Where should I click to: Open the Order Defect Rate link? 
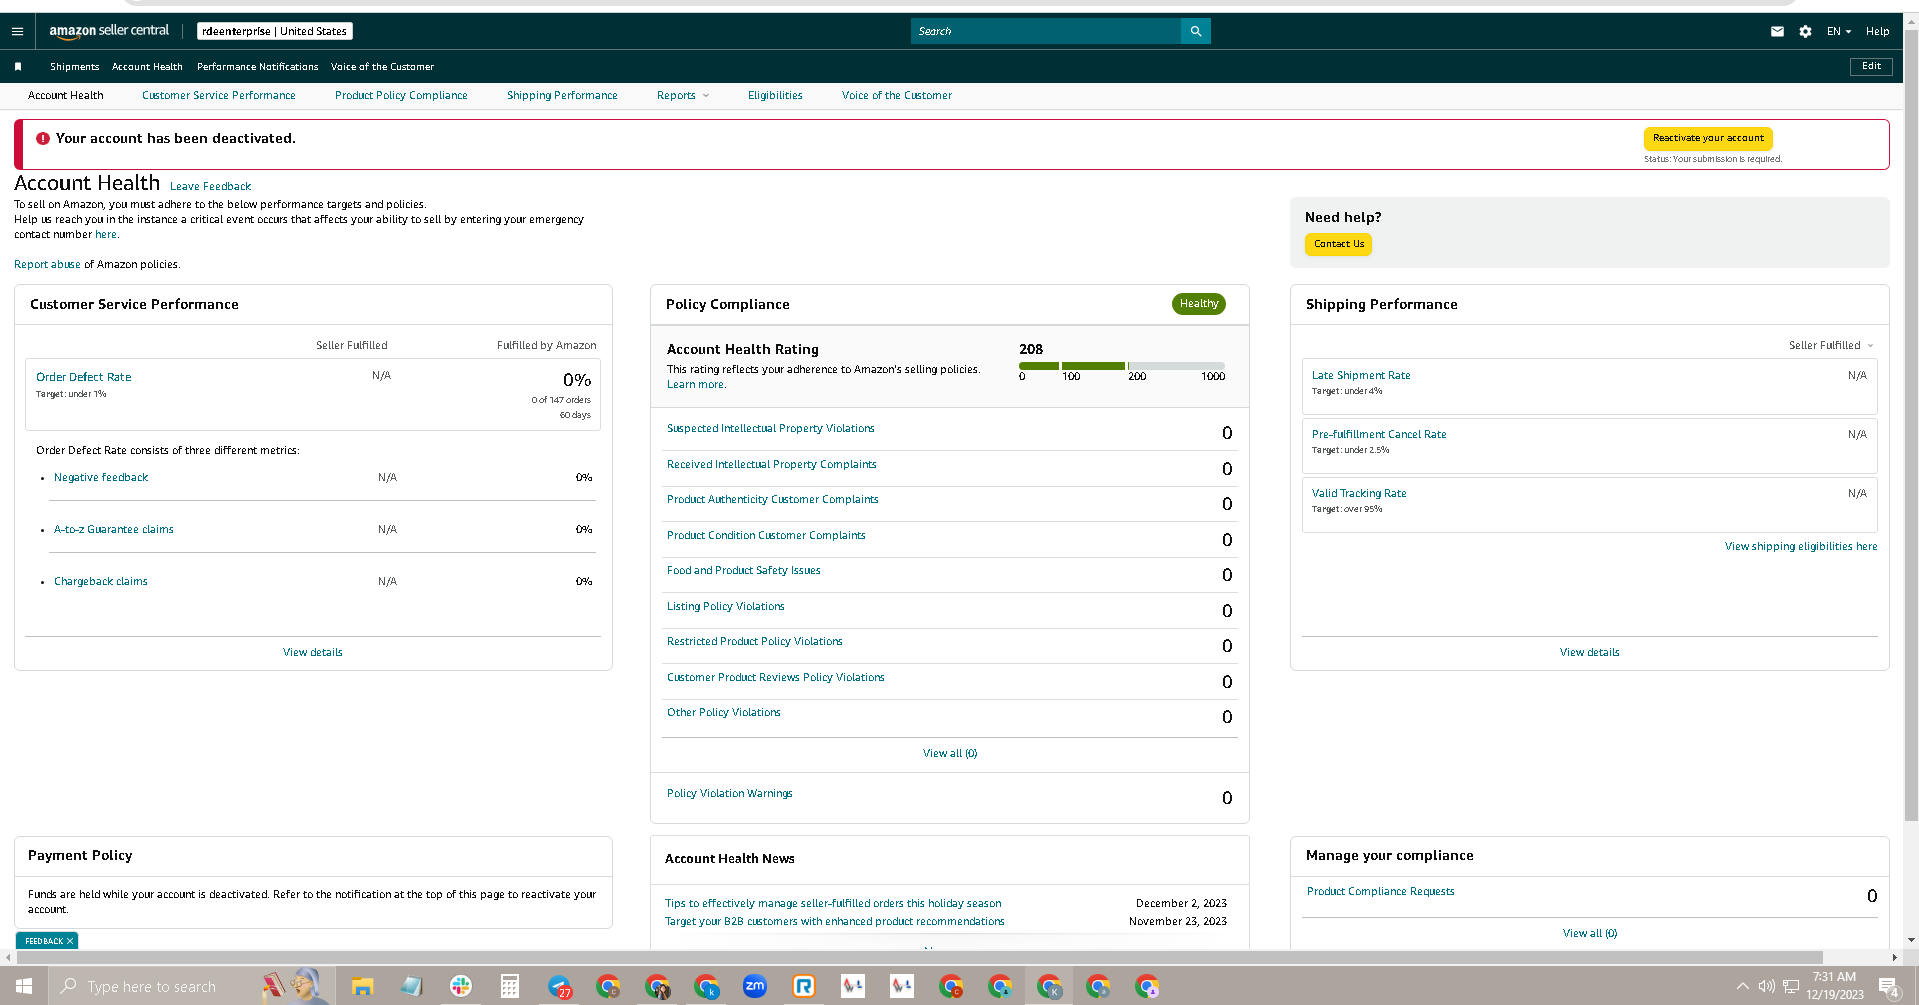84,377
